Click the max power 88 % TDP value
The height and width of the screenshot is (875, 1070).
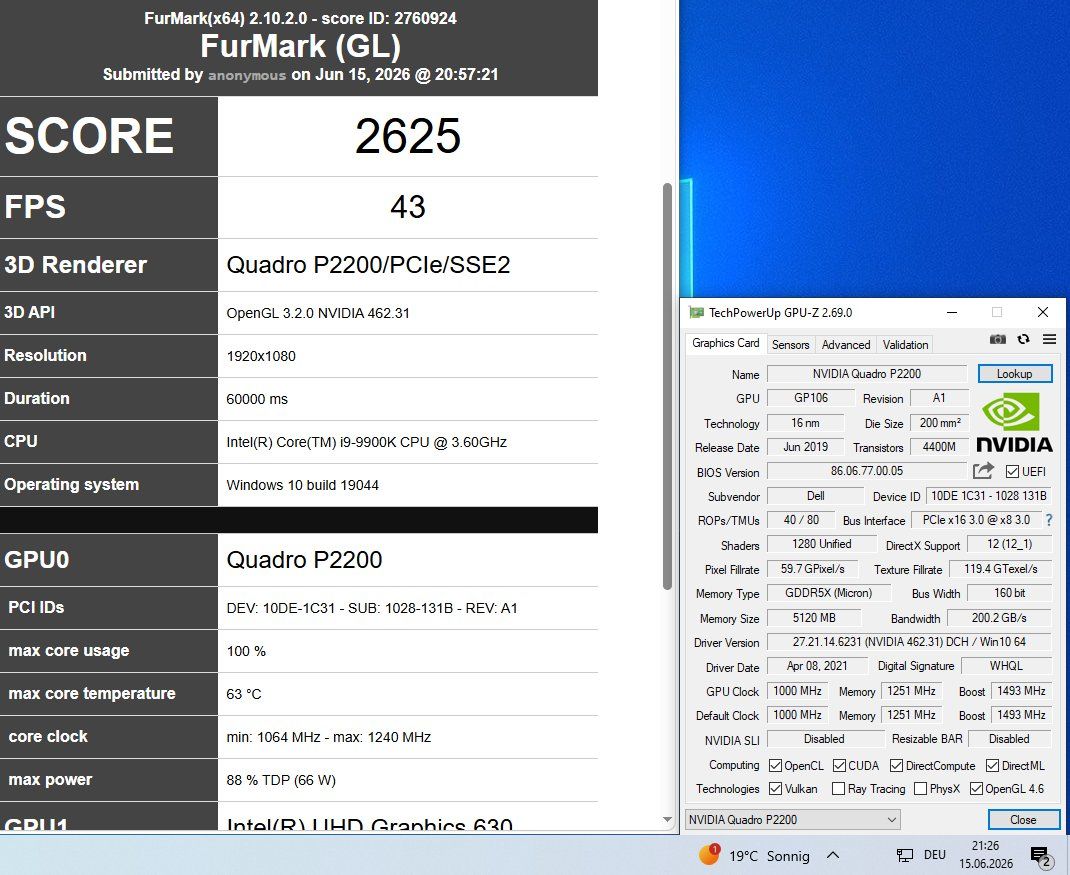click(x=281, y=780)
